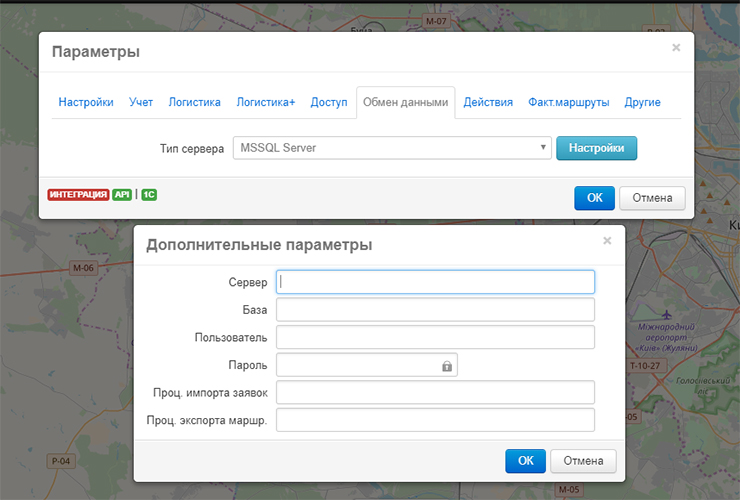Screen dimensions: 740x500
Task: Click into the База input field
Action: tap(435, 310)
